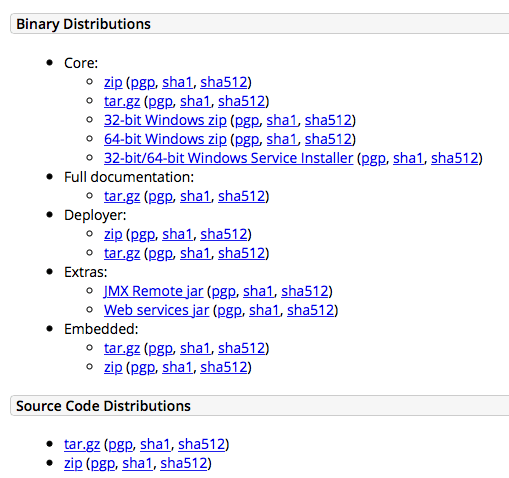Open pgp signature for Source Code zip
This screenshot has height=478, width=509.
pos(103,464)
